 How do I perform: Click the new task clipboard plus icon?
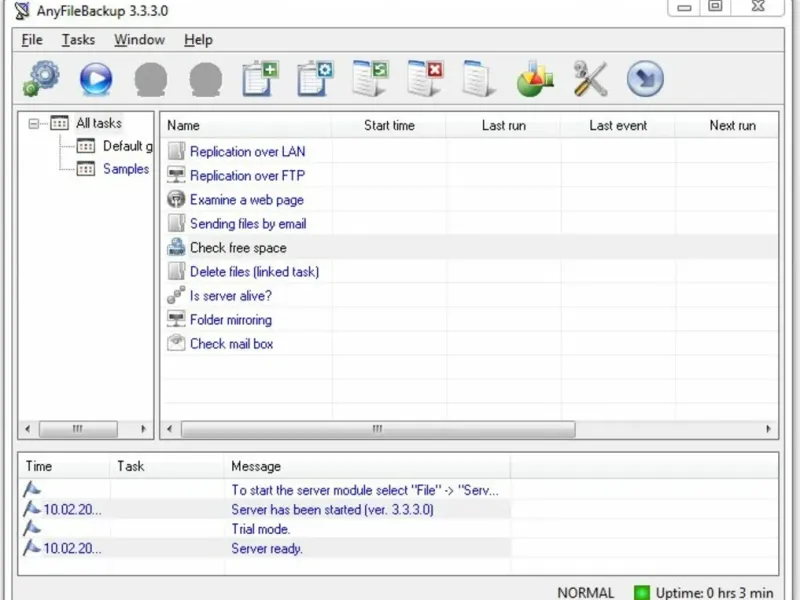(x=260, y=79)
